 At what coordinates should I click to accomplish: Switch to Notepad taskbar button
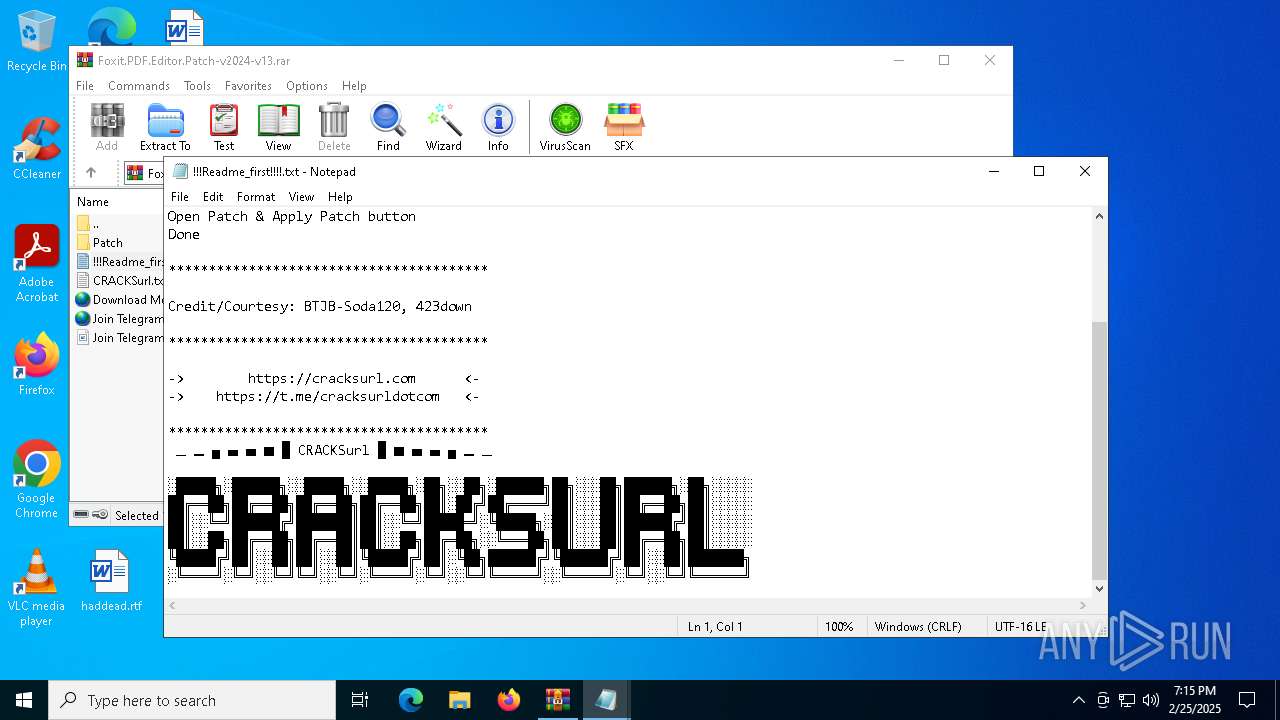606,700
